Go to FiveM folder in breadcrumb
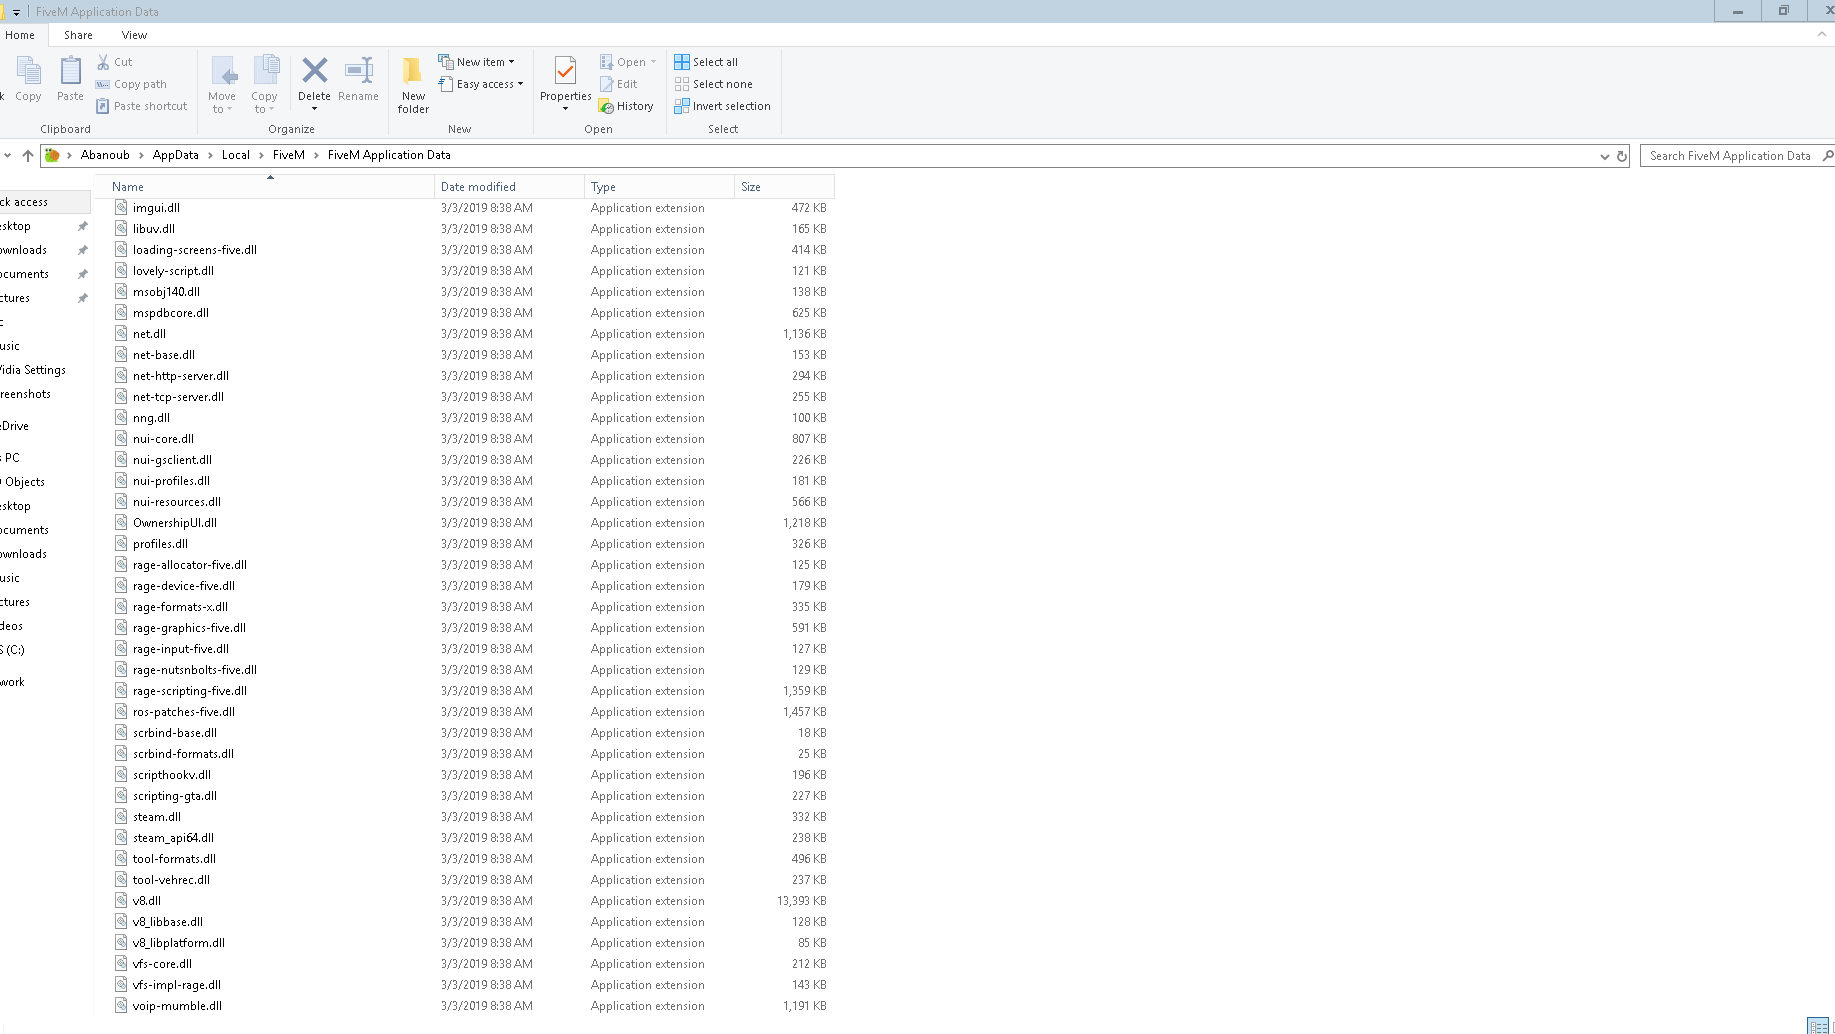 [x=289, y=155]
